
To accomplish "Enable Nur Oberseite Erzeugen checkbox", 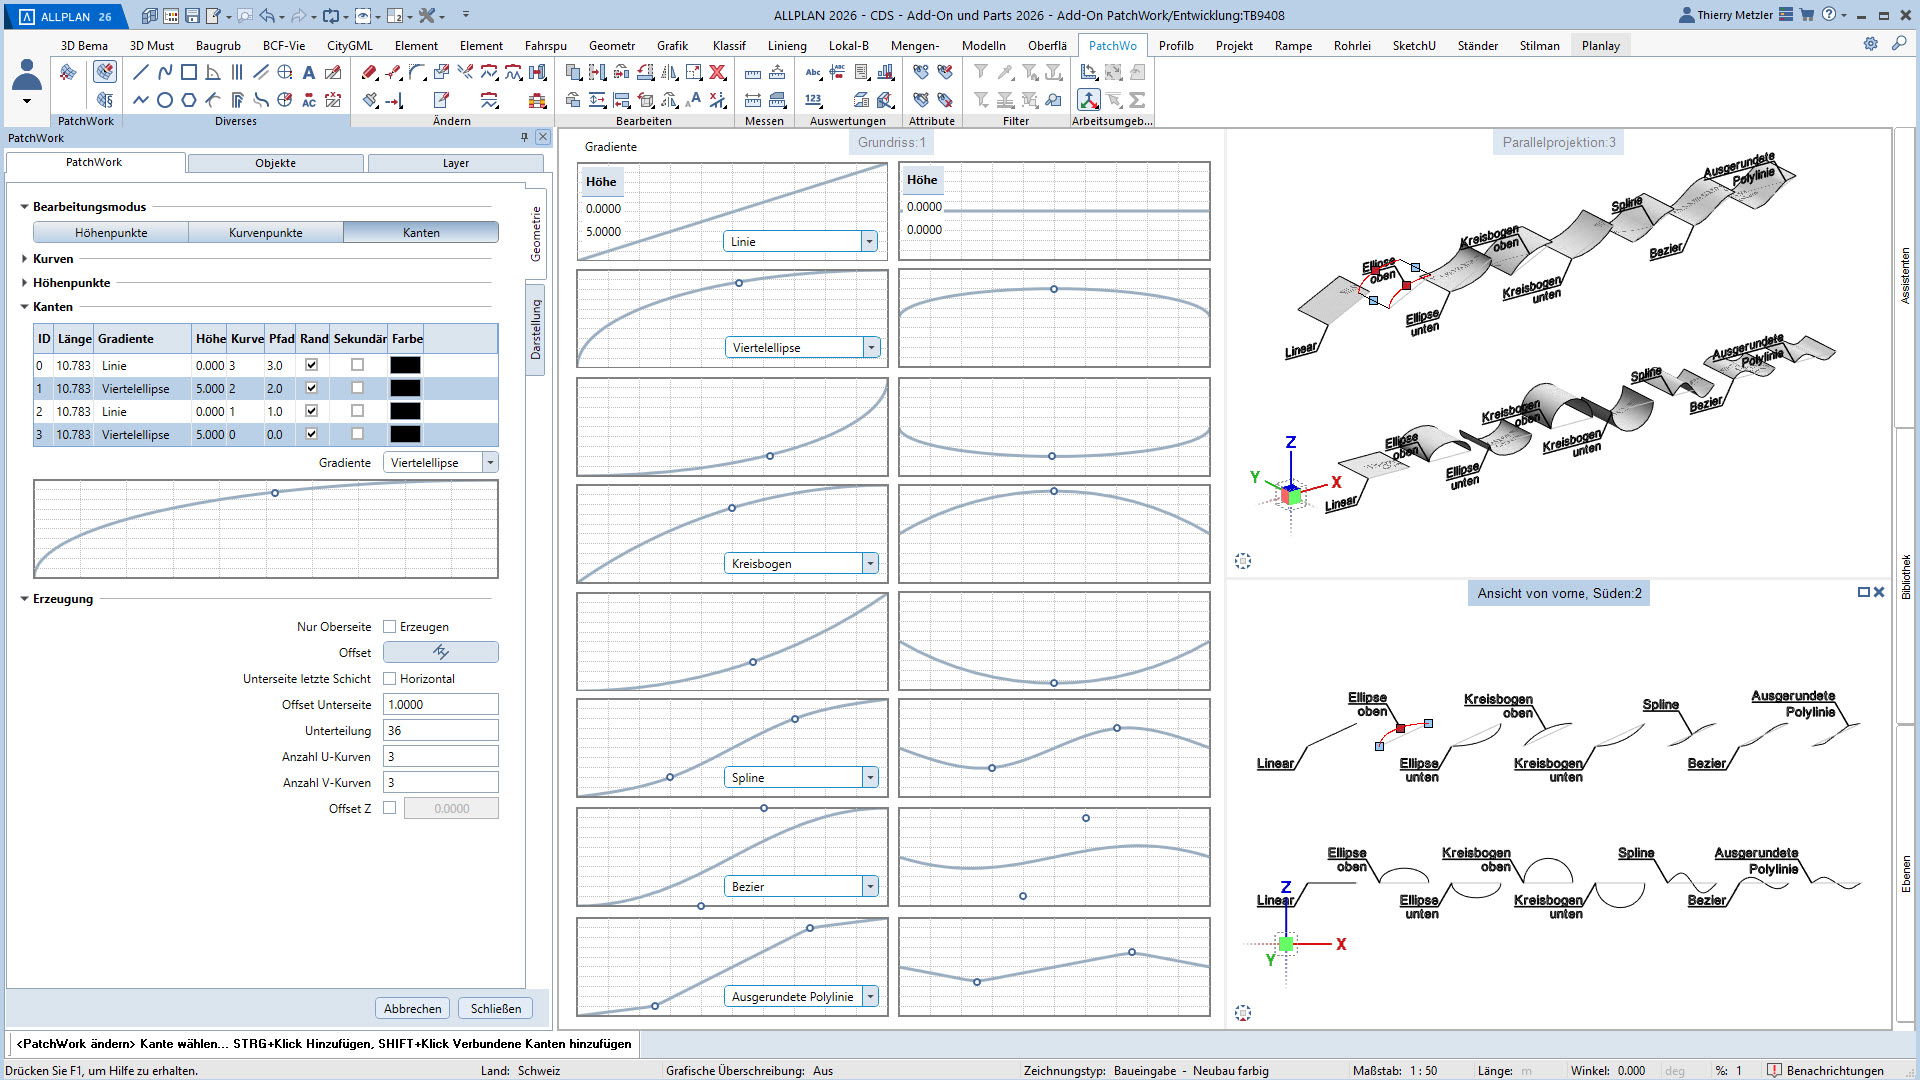I will [x=390, y=627].
